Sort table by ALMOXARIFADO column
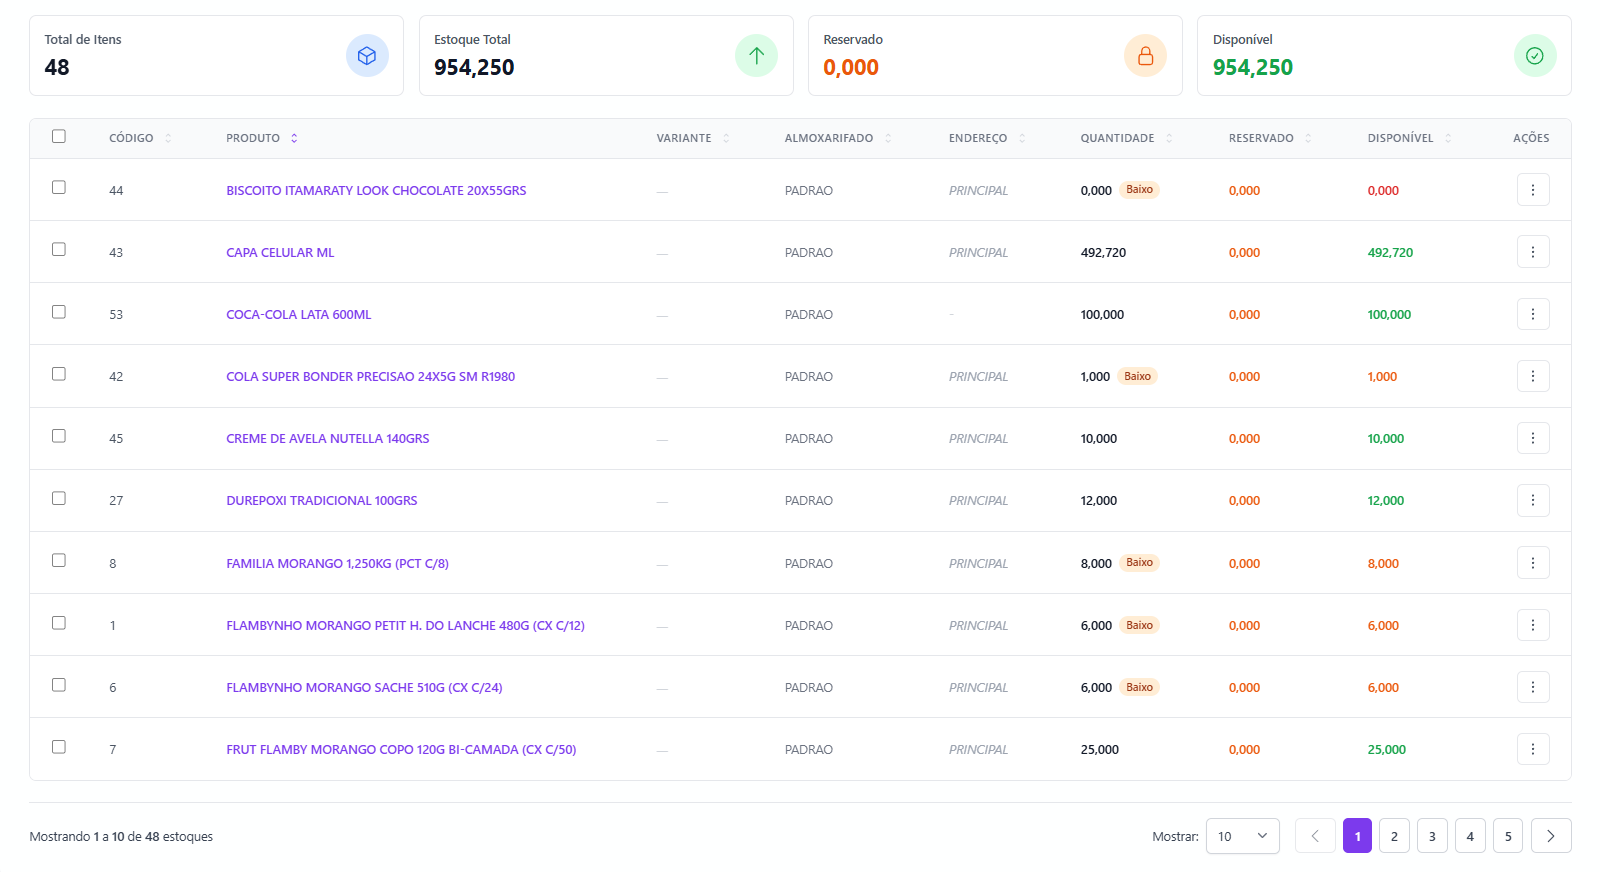The height and width of the screenshot is (872, 1600). [838, 138]
